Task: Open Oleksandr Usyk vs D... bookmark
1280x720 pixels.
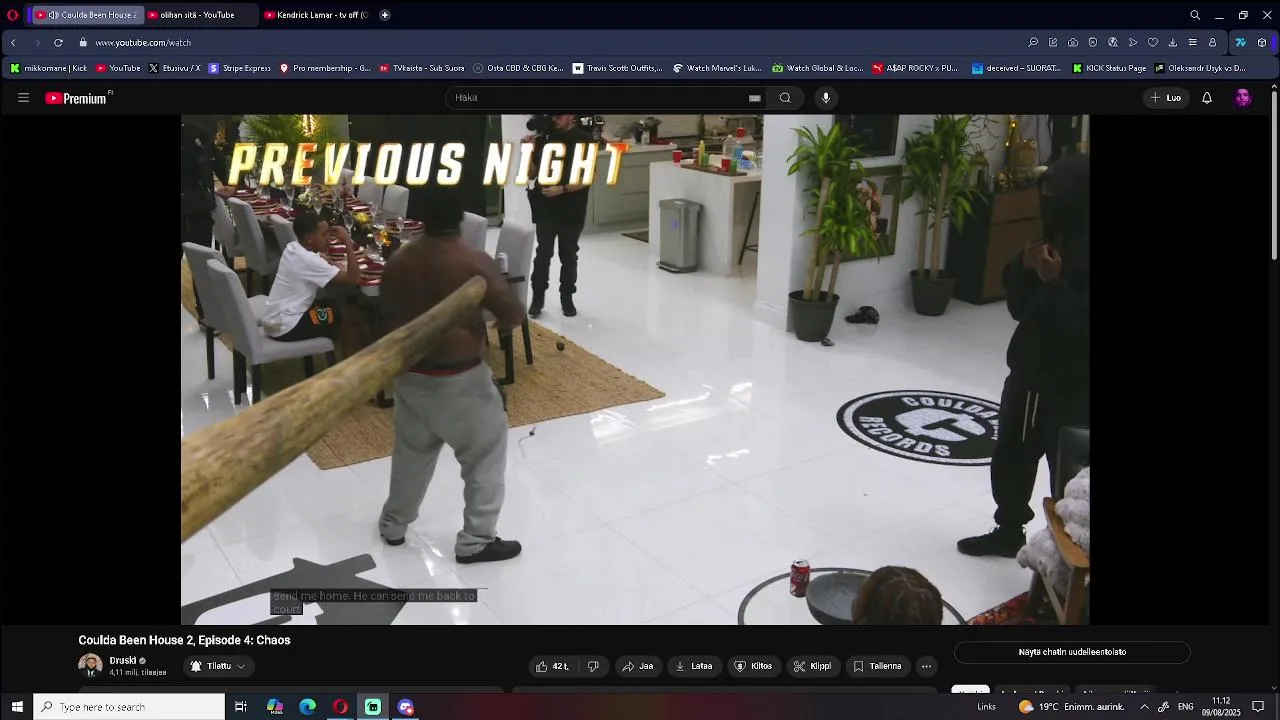Action: point(1200,69)
